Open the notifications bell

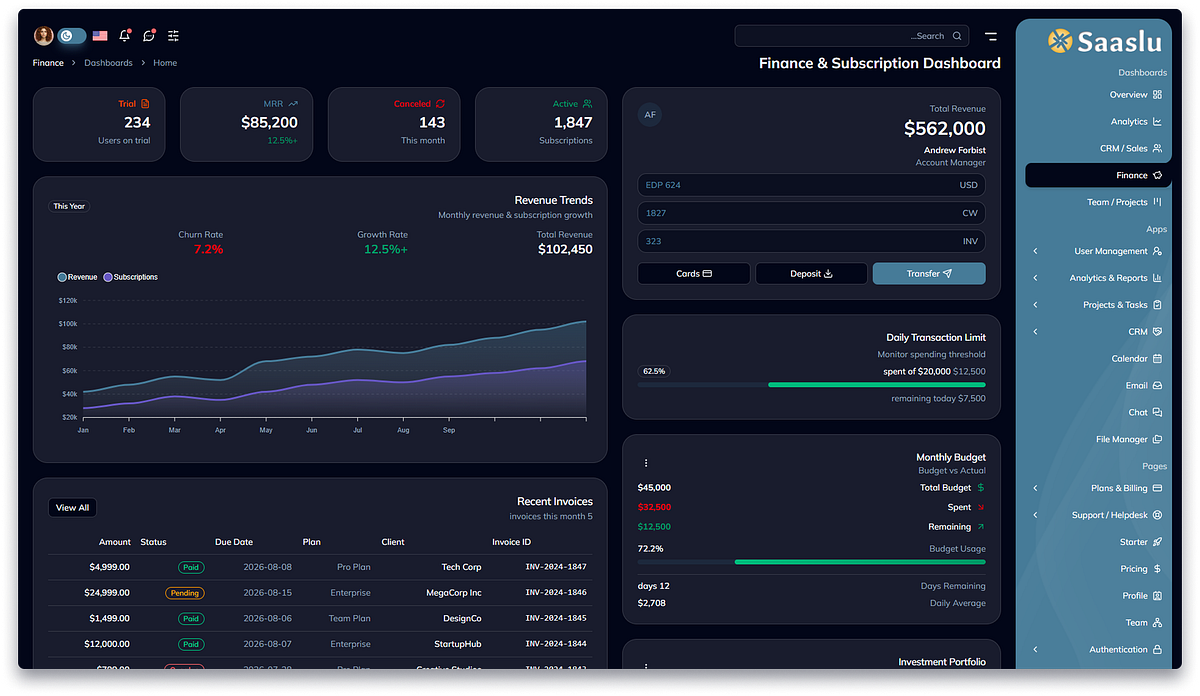(x=125, y=36)
